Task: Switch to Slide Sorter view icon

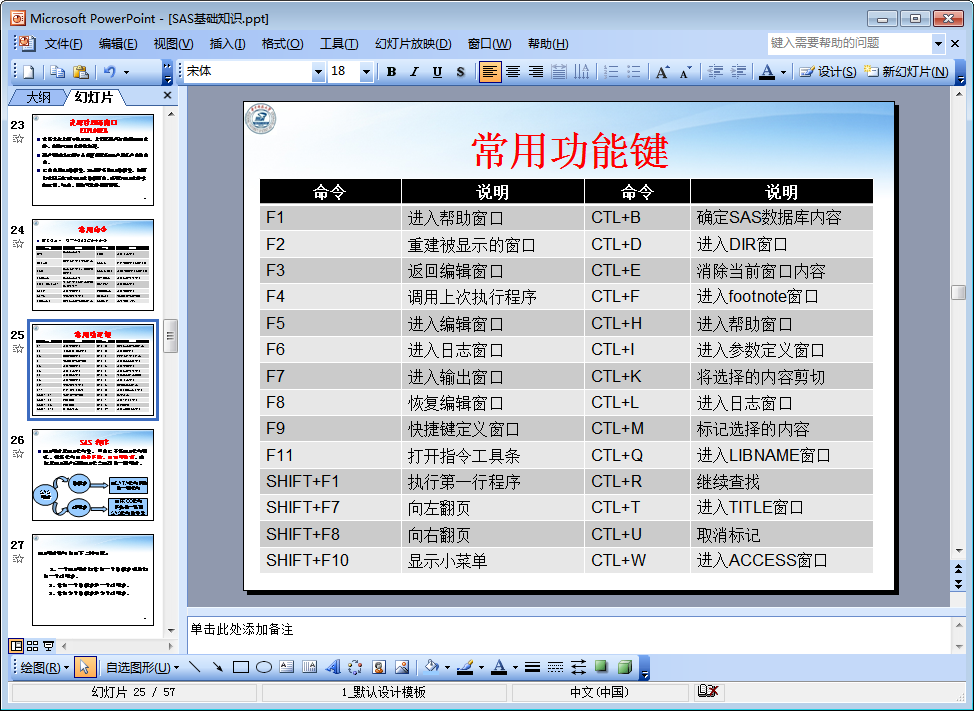Action: 32,646
